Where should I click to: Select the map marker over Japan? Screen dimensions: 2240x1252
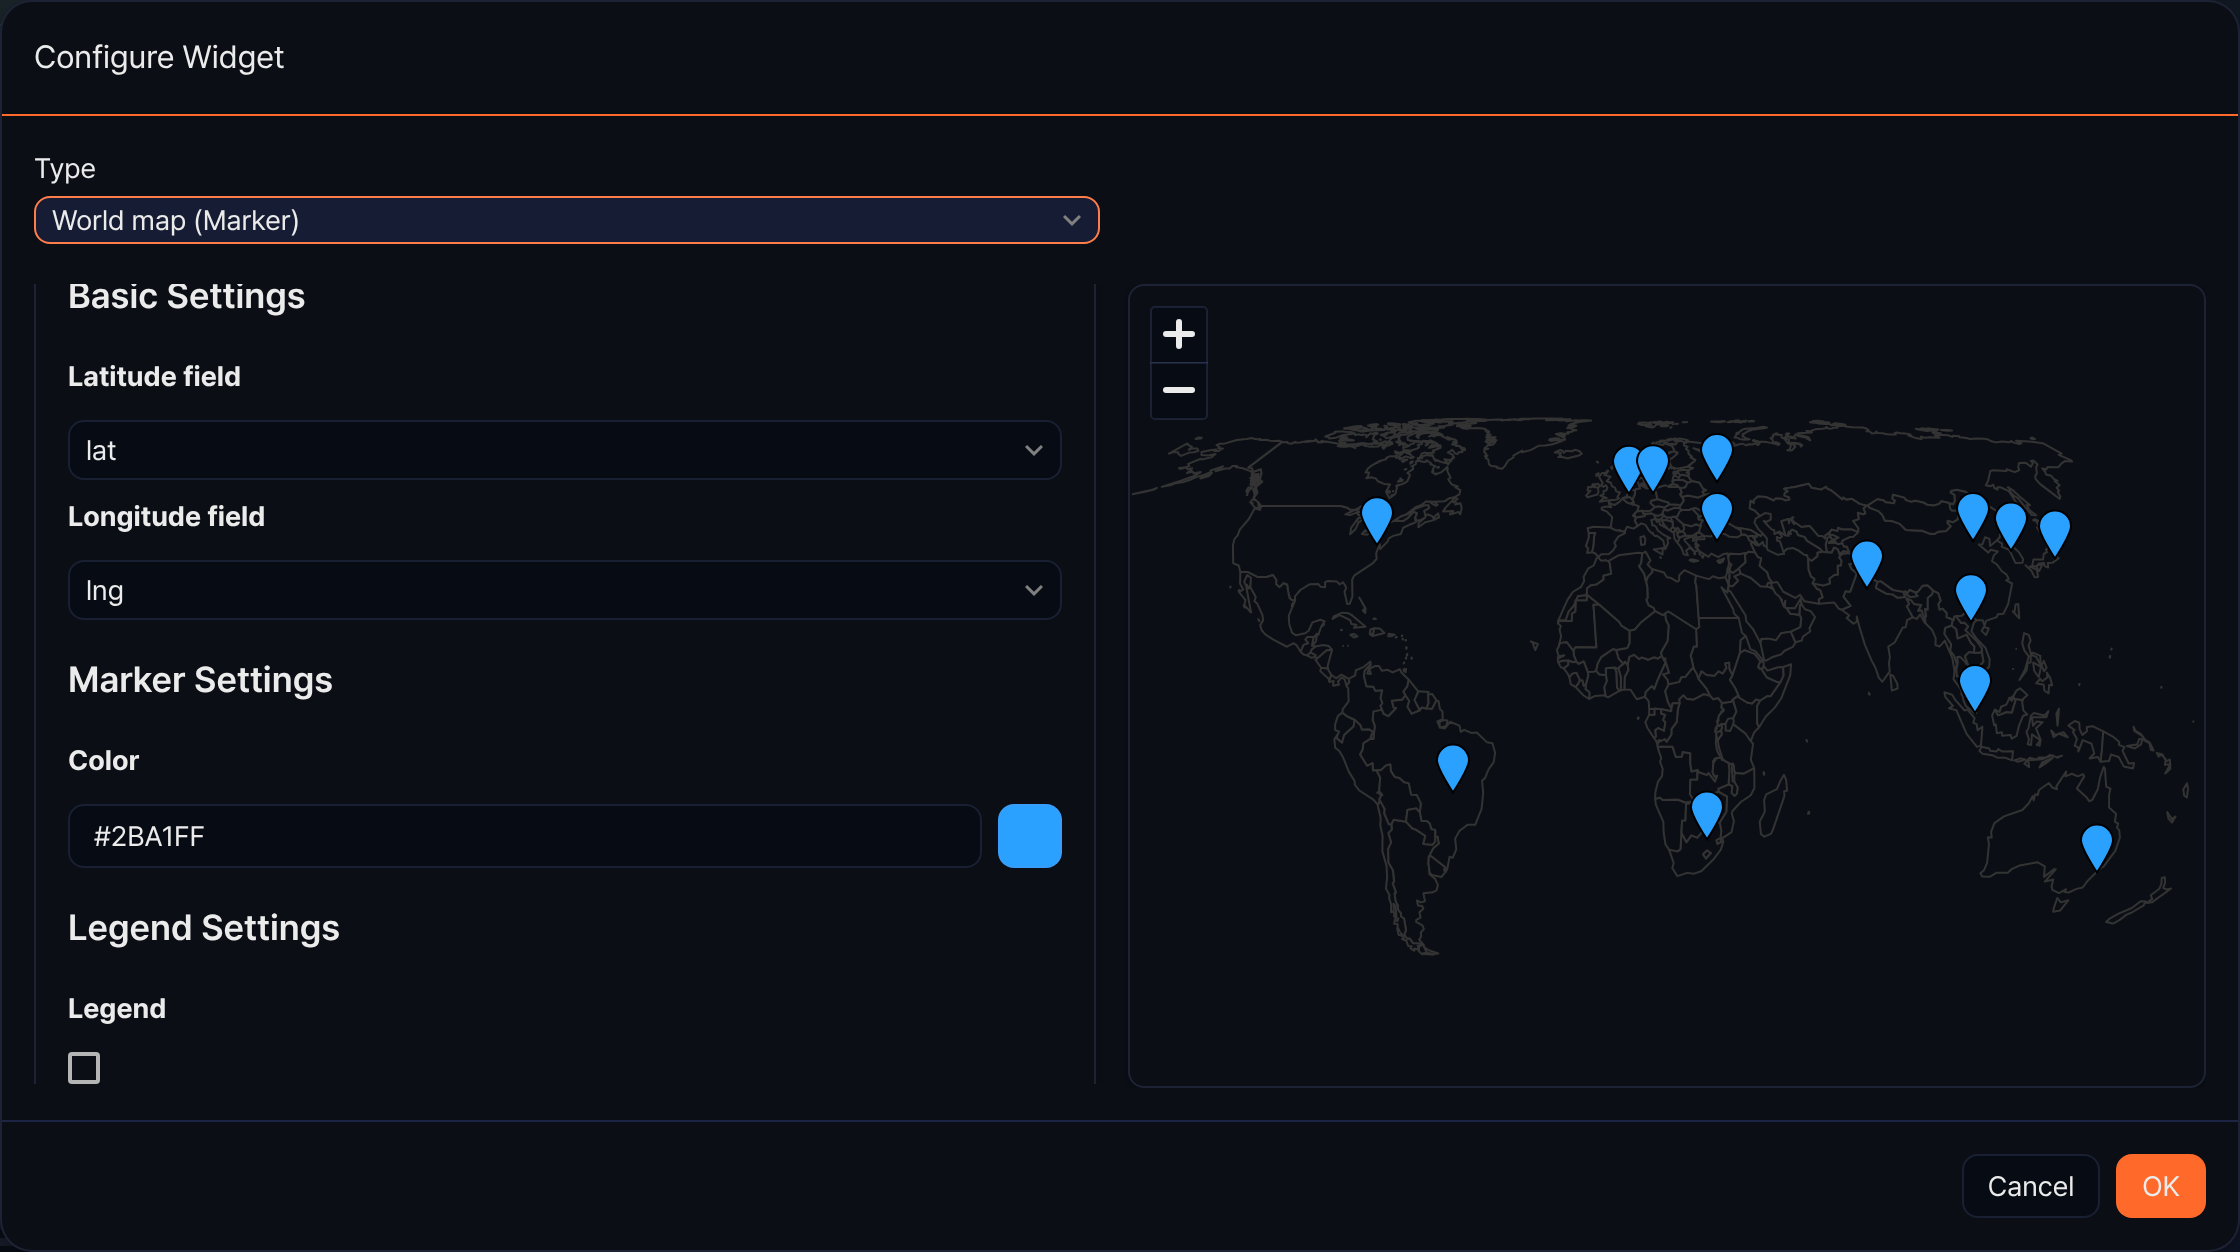coord(2054,533)
